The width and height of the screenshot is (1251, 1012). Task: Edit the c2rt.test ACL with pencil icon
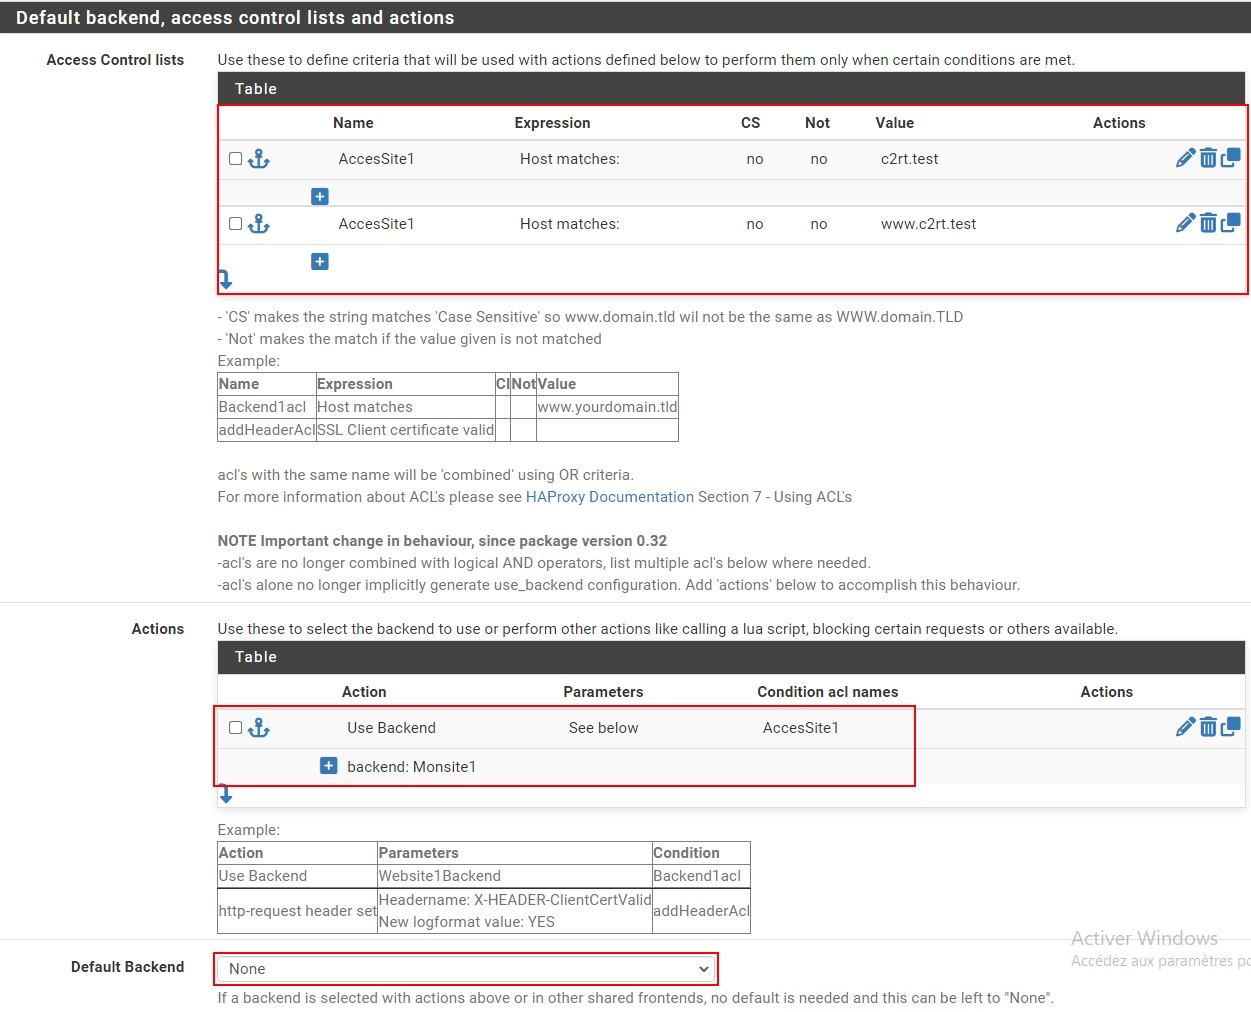click(x=1185, y=158)
